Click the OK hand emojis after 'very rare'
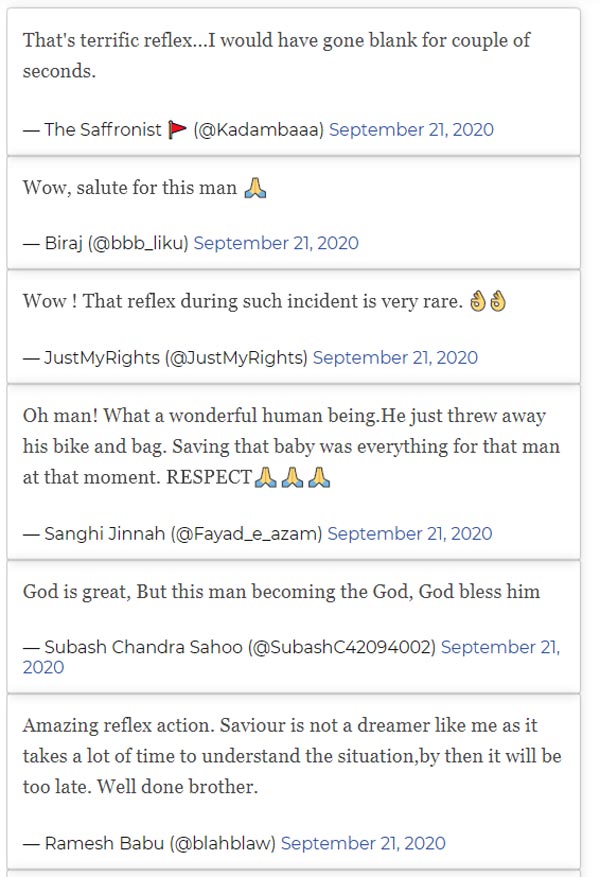 pos(489,301)
